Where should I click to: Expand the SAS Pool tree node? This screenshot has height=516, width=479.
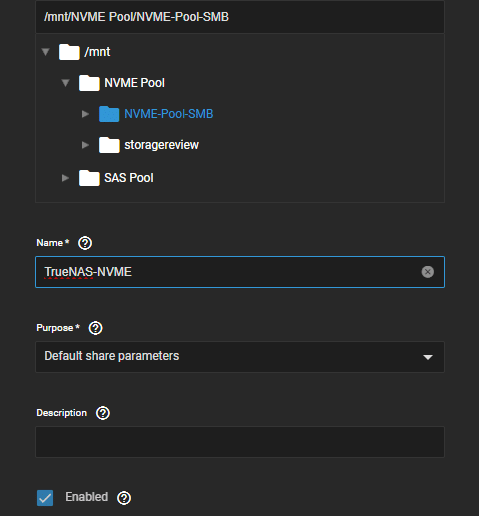tap(65, 178)
